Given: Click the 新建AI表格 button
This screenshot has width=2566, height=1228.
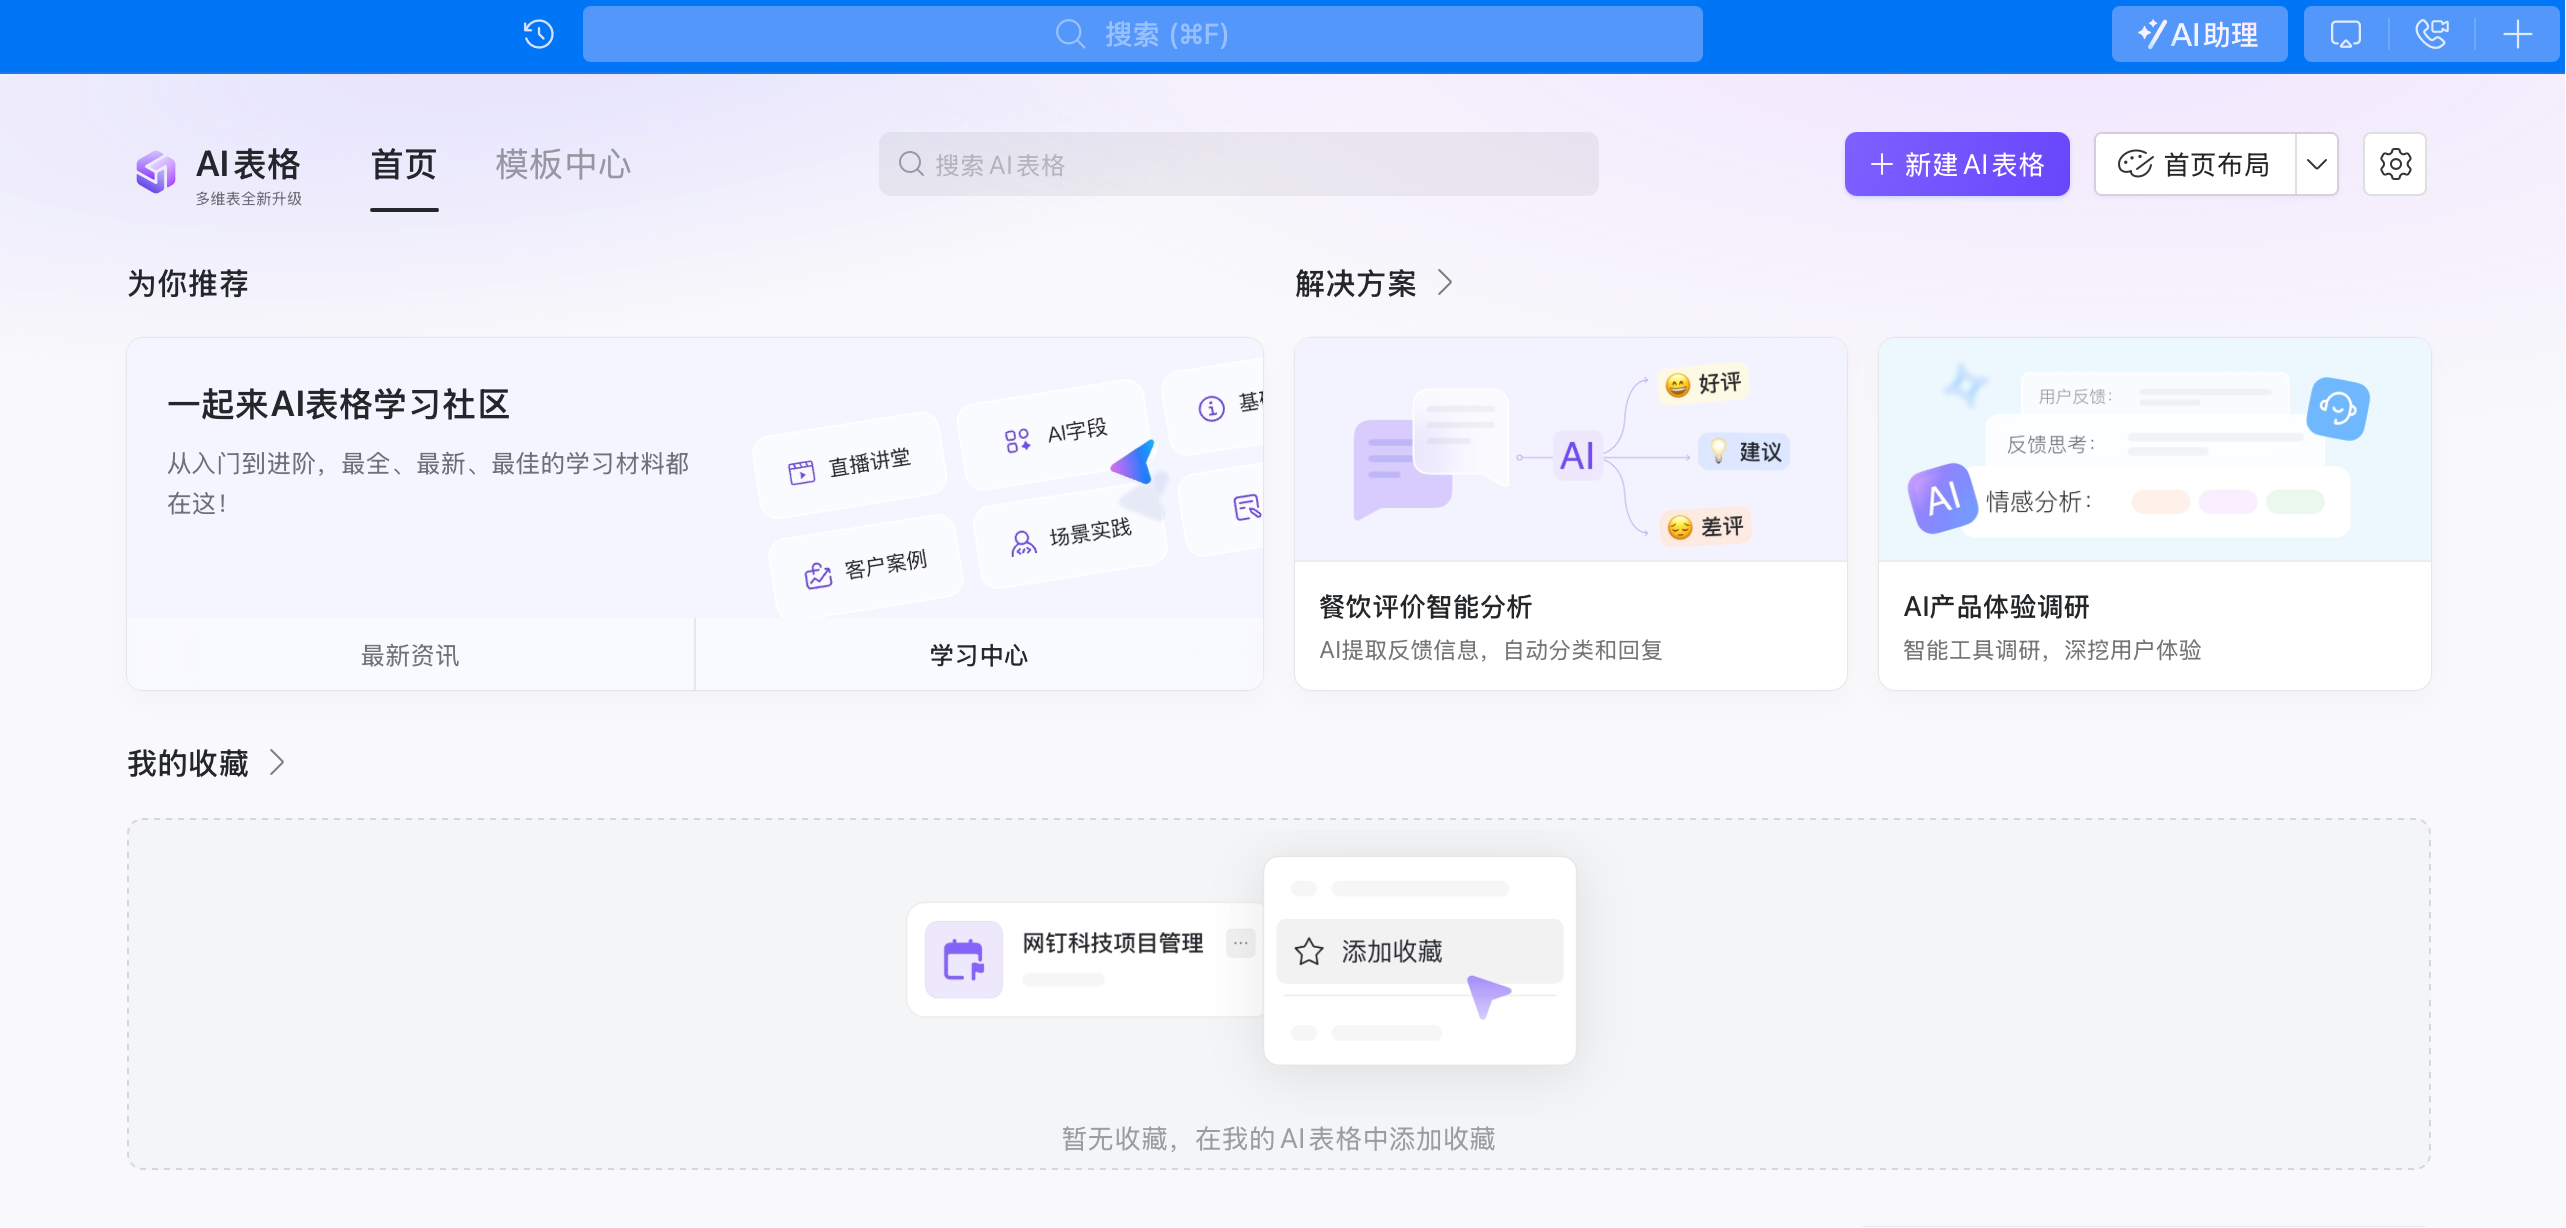Looking at the screenshot, I should [x=1956, y=163].
